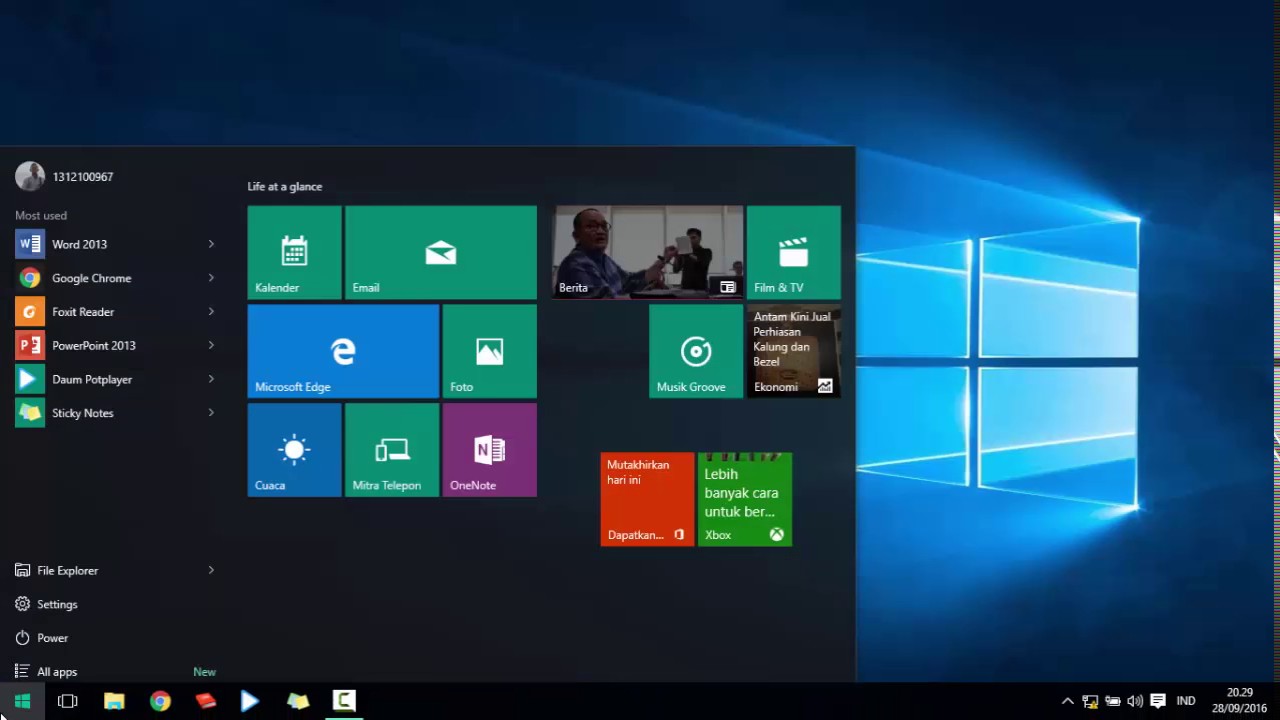
Task: Expand PowerPoint 2013 jump list arrow
Action: pos(211,345)
